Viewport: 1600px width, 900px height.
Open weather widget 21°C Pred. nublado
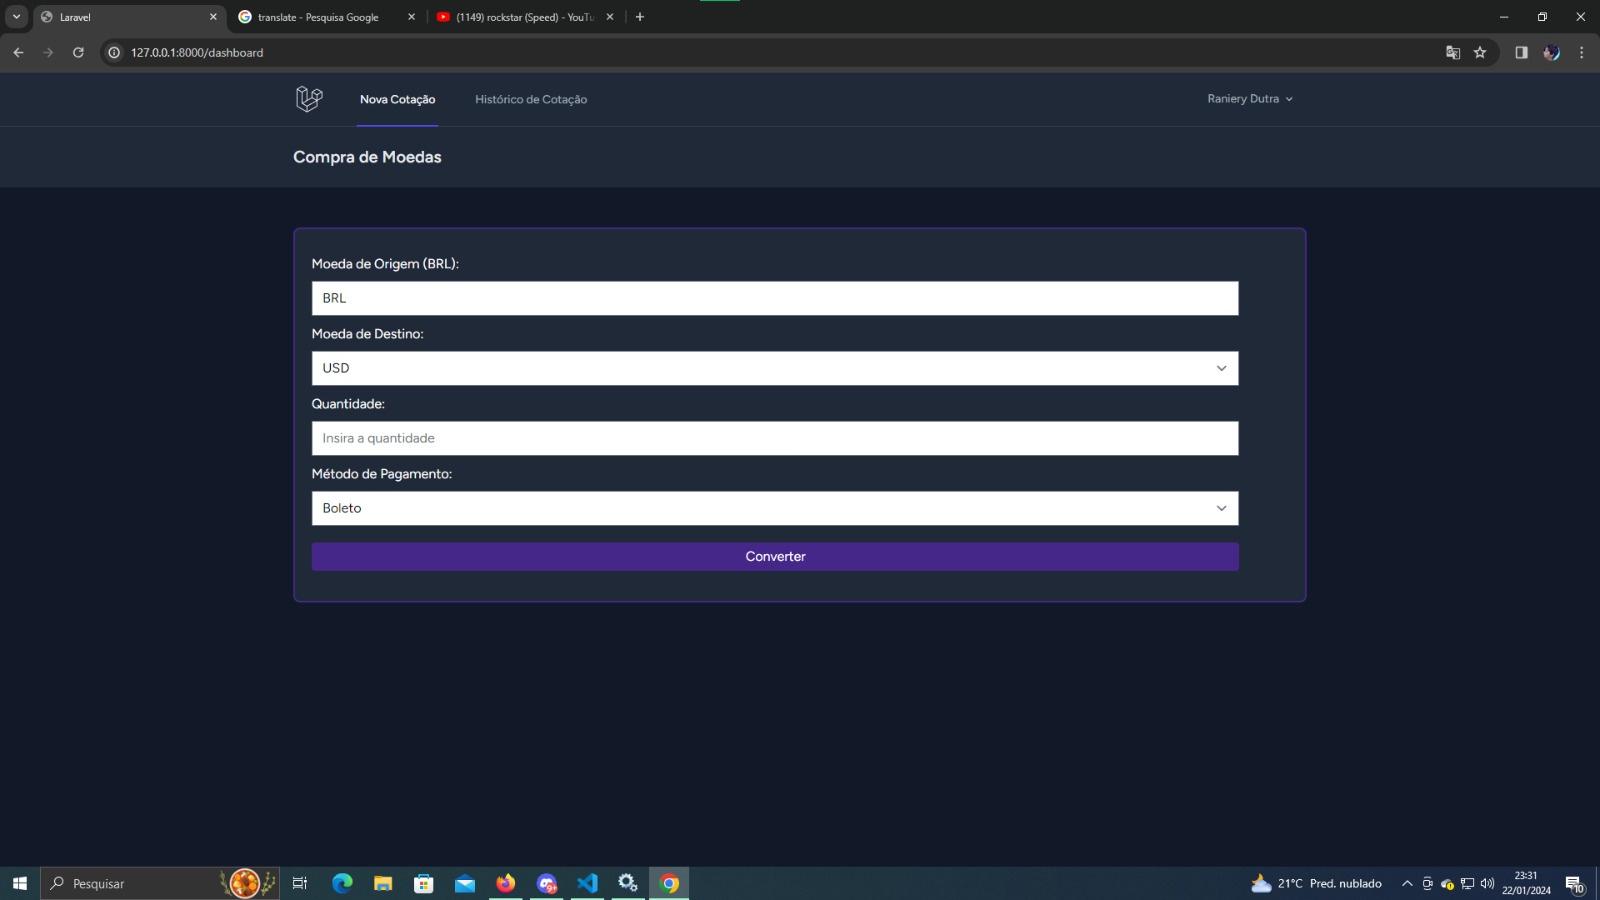coord(1316,883)
